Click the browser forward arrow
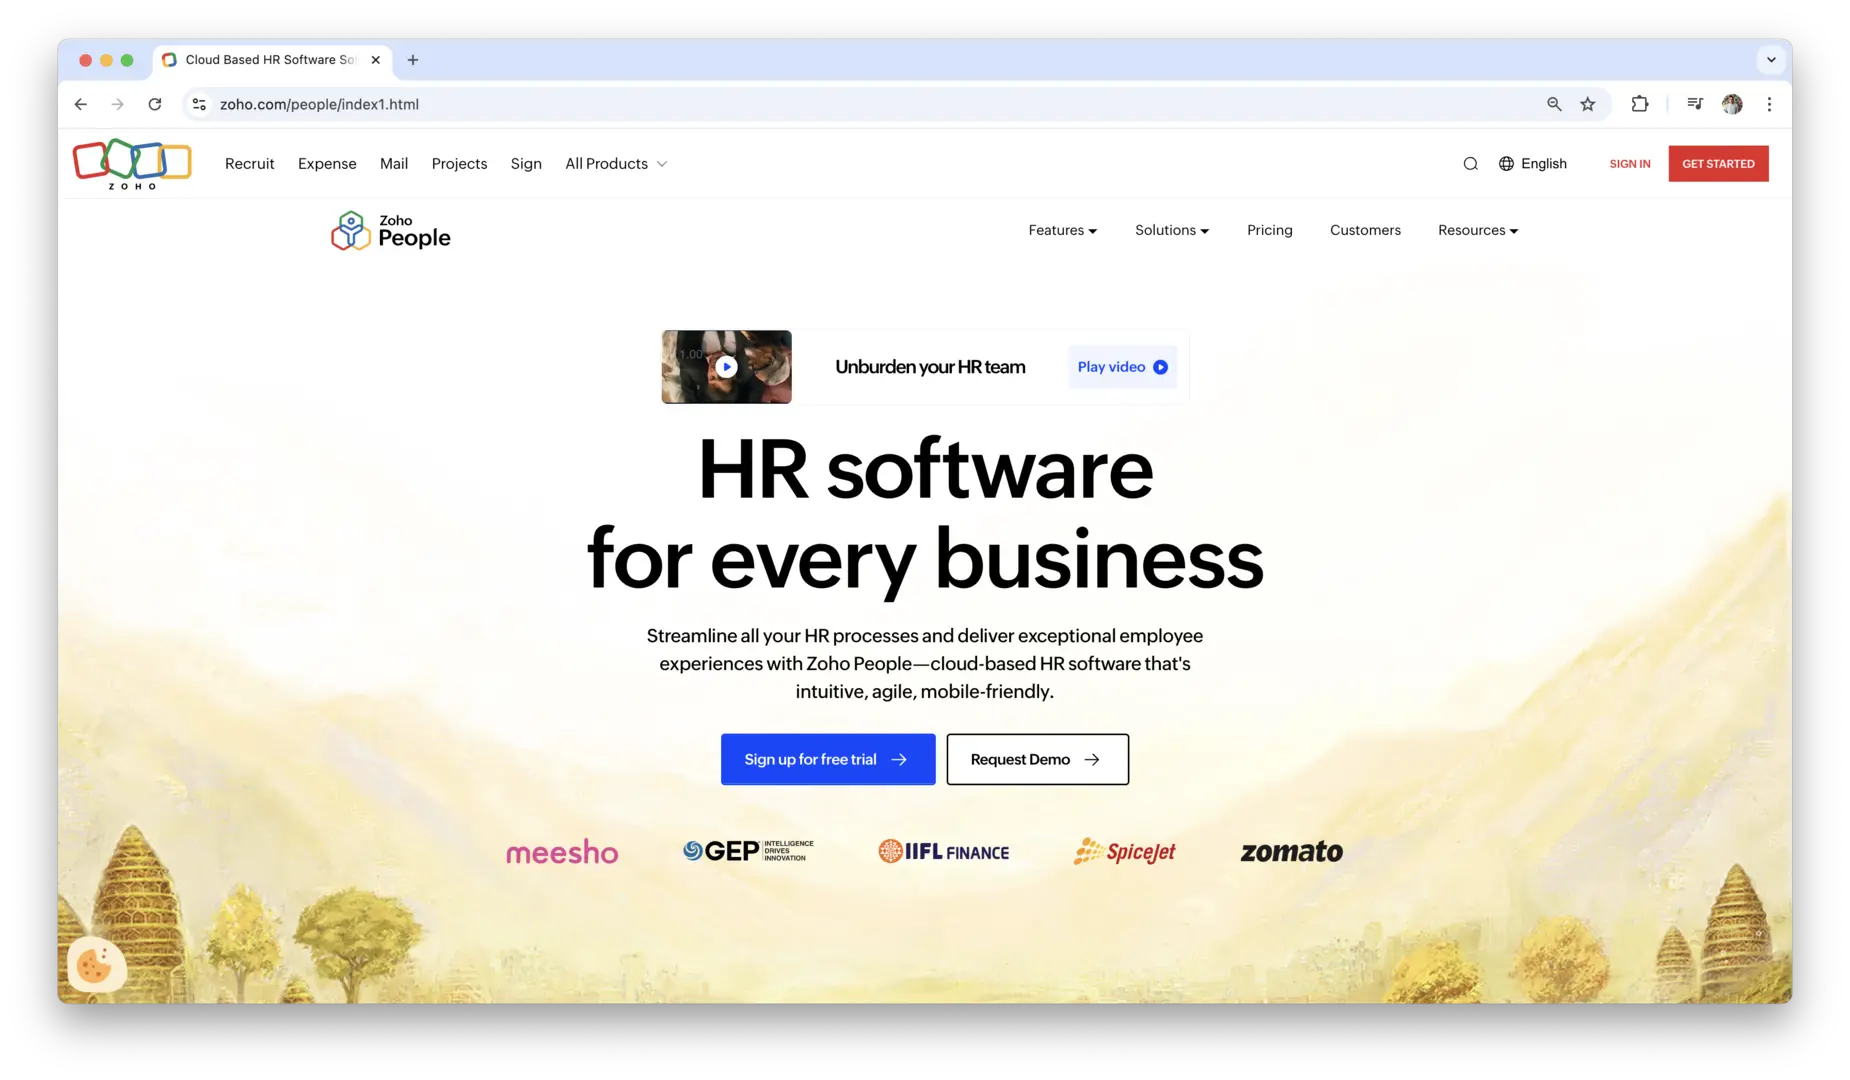1850x1080 pixels. coord(118,104)
